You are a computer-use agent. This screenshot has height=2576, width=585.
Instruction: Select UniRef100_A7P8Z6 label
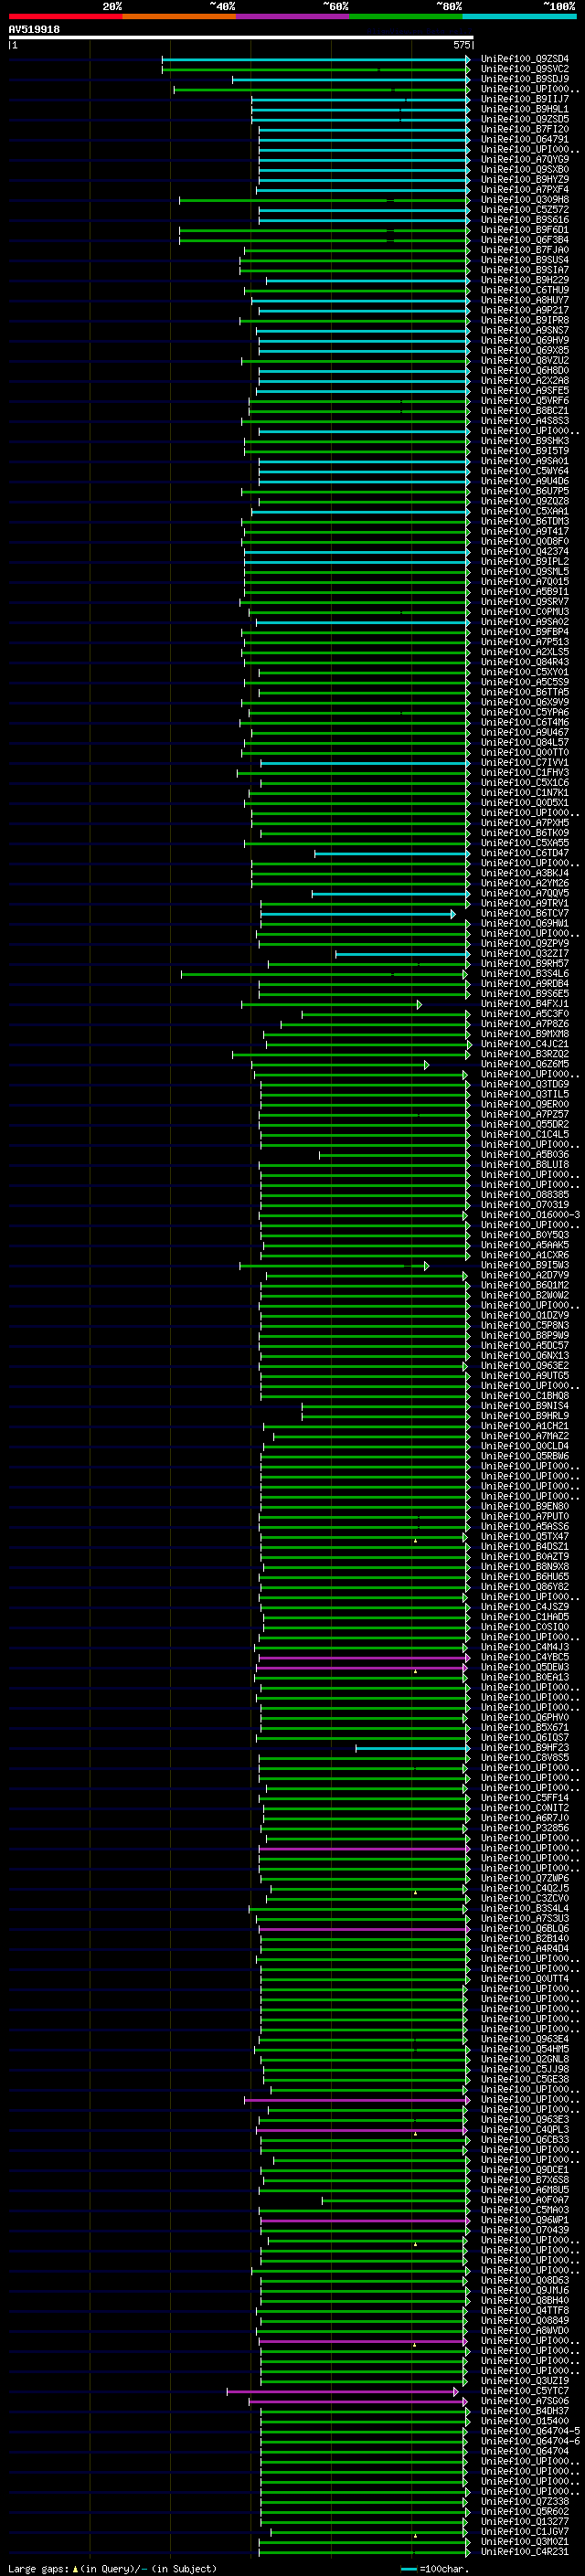click(x=524, y=1023)
